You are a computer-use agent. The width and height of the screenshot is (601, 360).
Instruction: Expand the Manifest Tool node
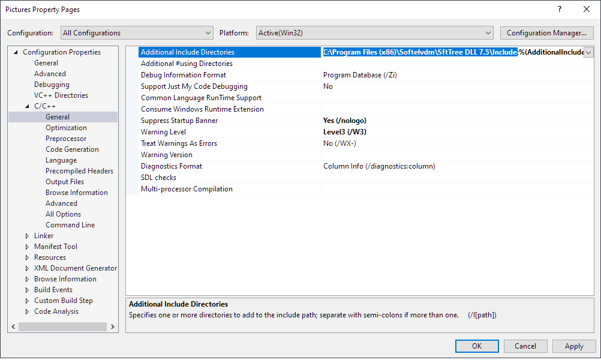pyautogui.click(x=27, y=247)
